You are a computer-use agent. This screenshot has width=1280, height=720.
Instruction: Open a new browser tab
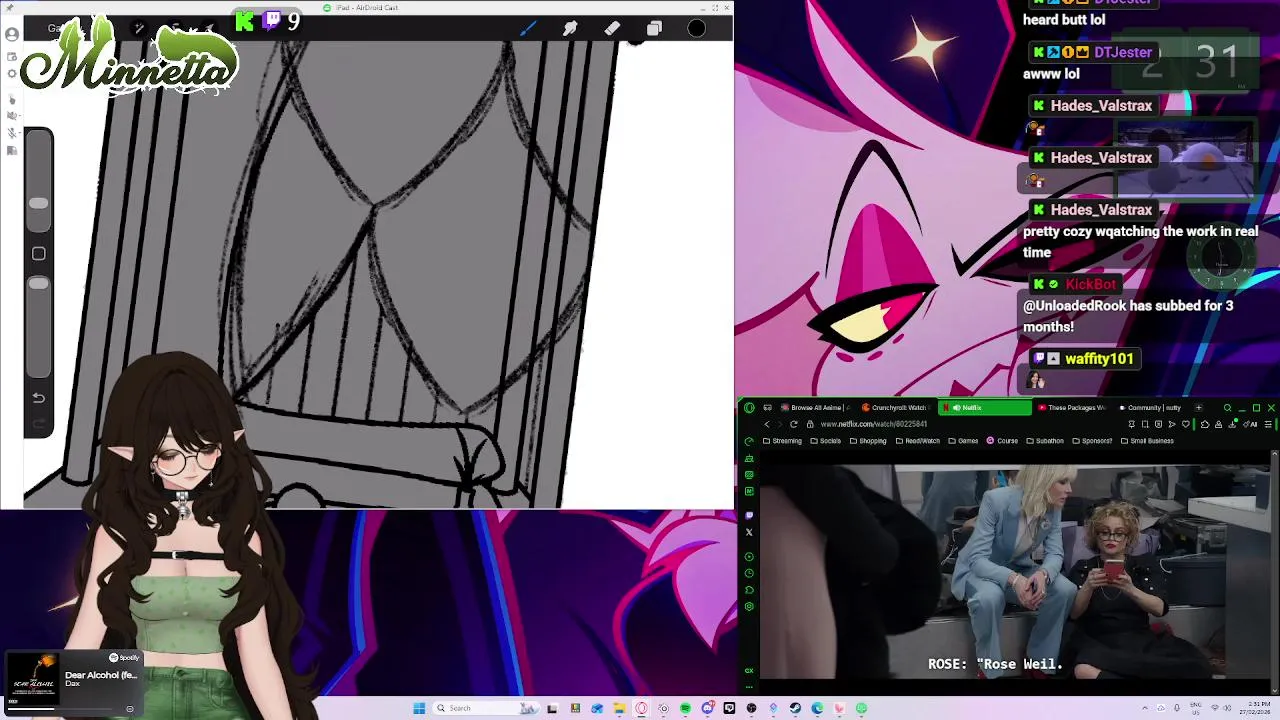coord(1199,408)
